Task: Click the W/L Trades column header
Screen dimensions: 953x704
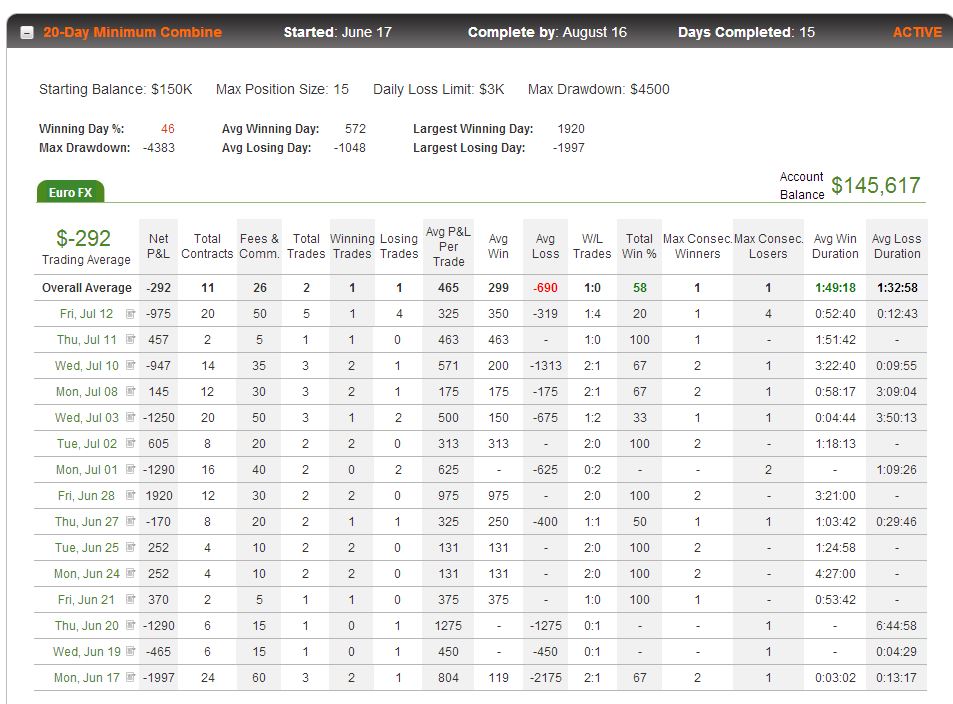Action: click(x=592, y=246)
